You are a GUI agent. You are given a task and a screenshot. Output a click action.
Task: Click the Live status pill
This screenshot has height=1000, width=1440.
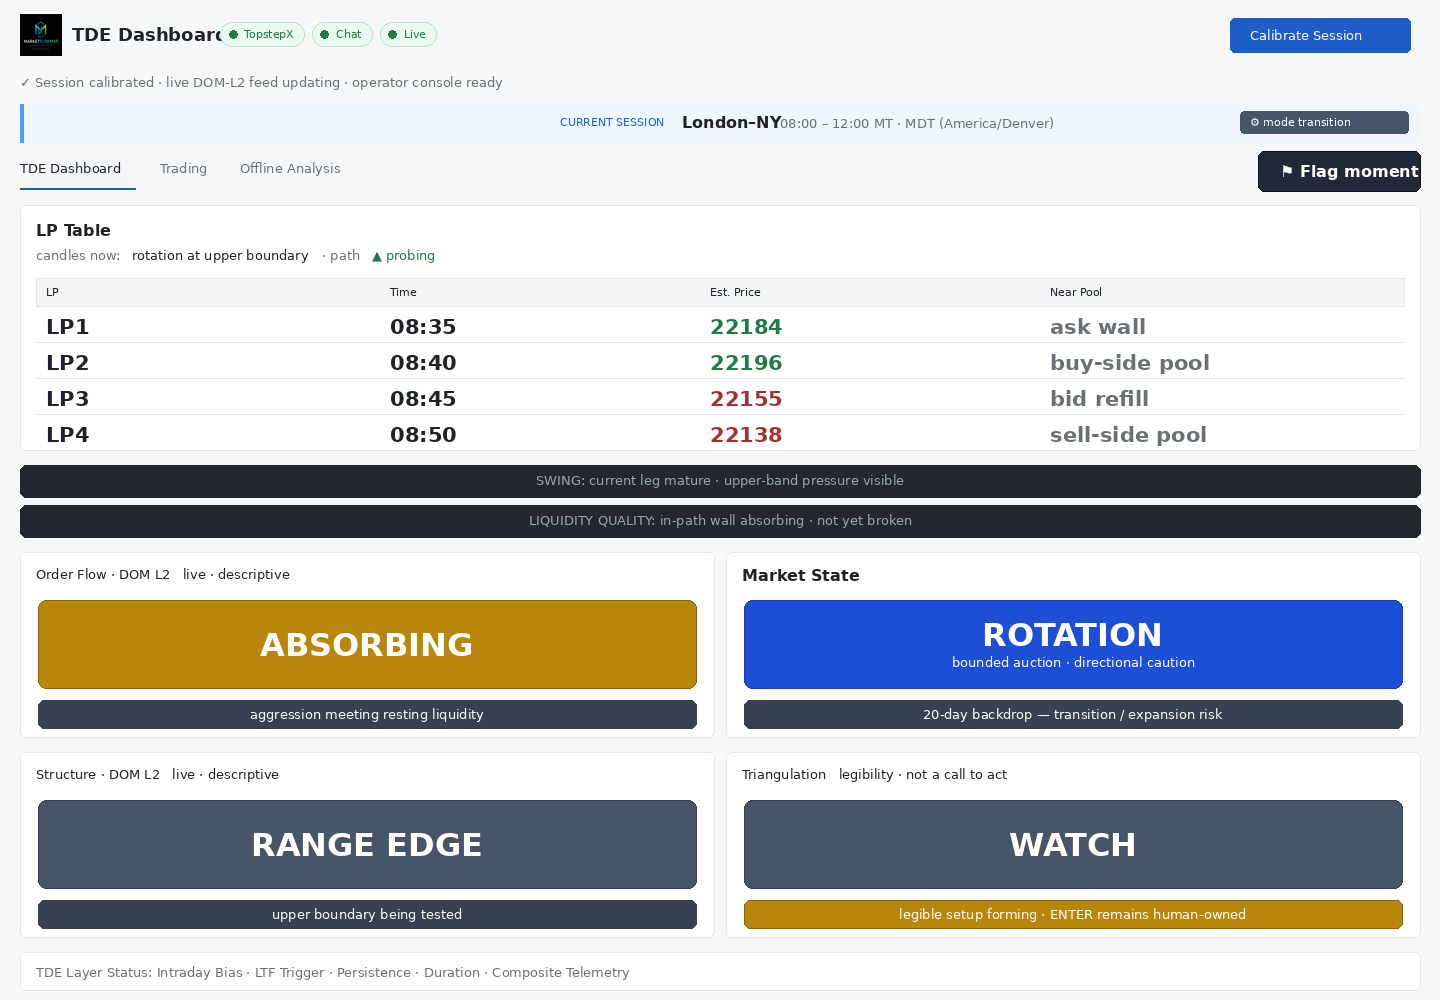click(408, 34)
